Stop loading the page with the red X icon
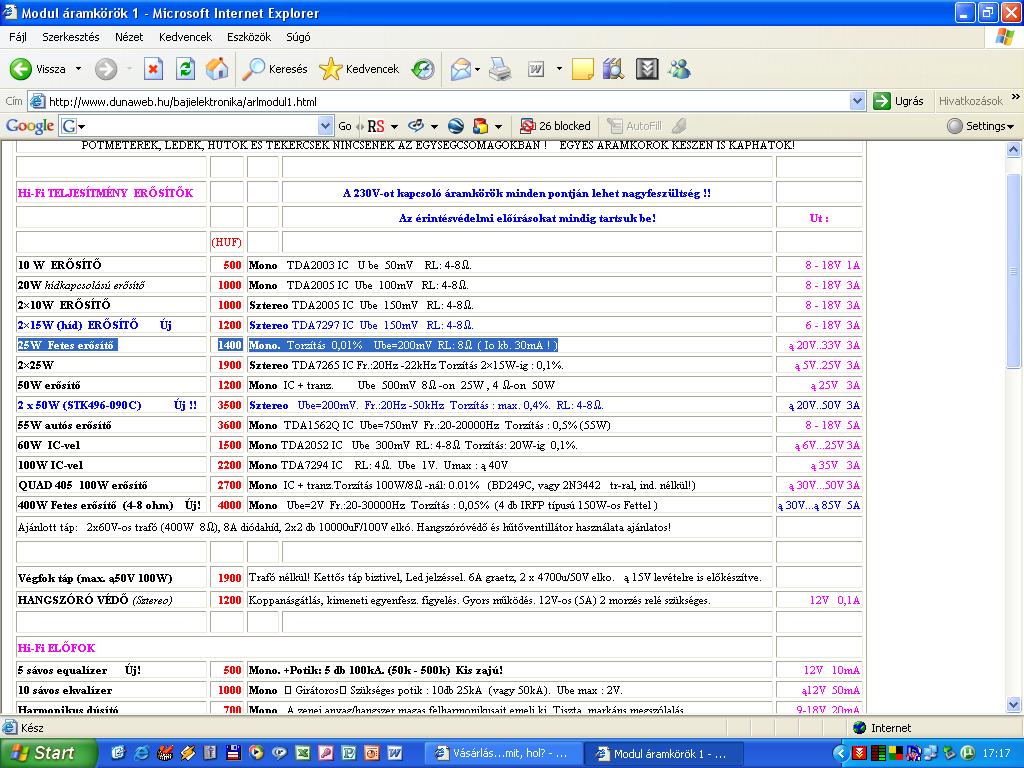The image size is (1024, 768). tap(153, 69)
